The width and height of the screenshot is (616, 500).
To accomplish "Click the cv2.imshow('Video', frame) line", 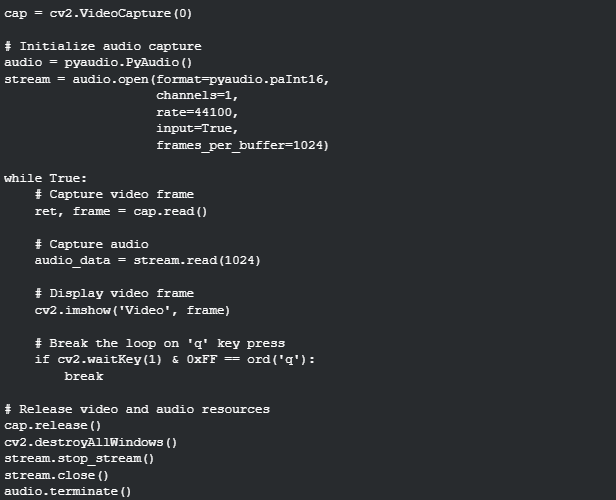I will (132, 310).
